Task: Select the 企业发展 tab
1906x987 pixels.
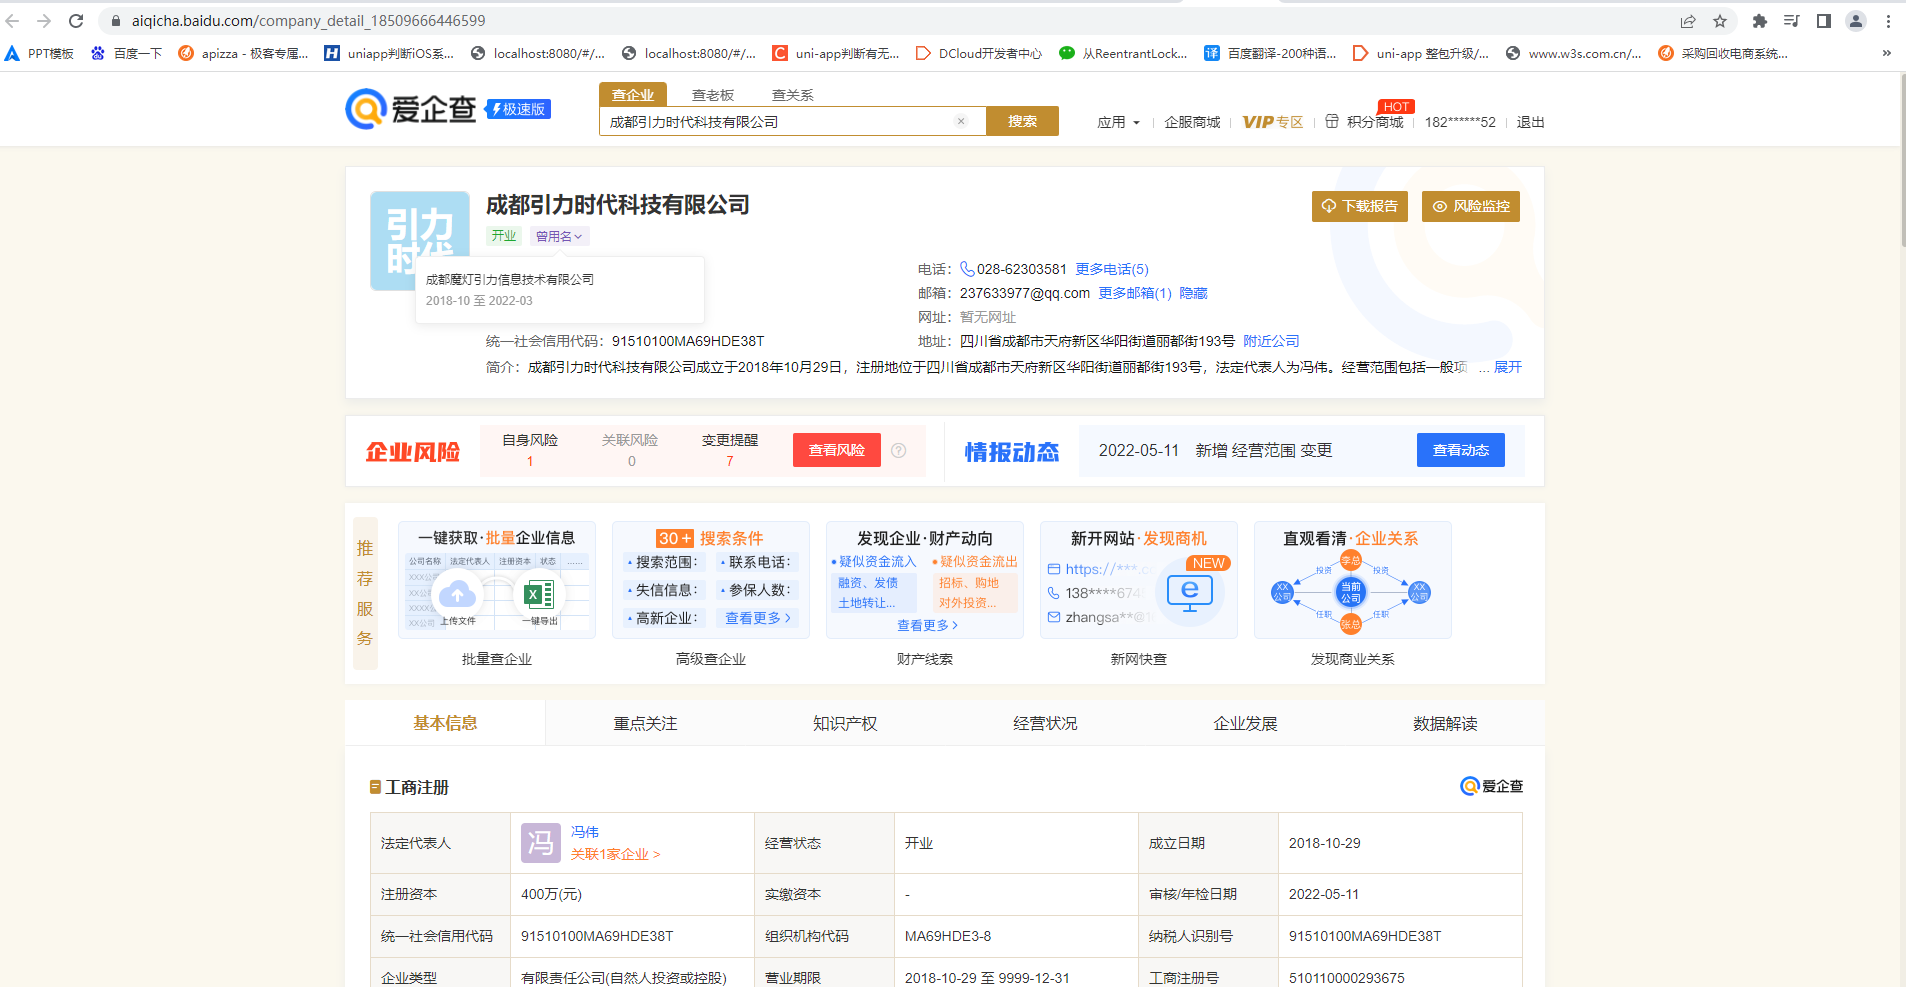Action: (1245, 723)
